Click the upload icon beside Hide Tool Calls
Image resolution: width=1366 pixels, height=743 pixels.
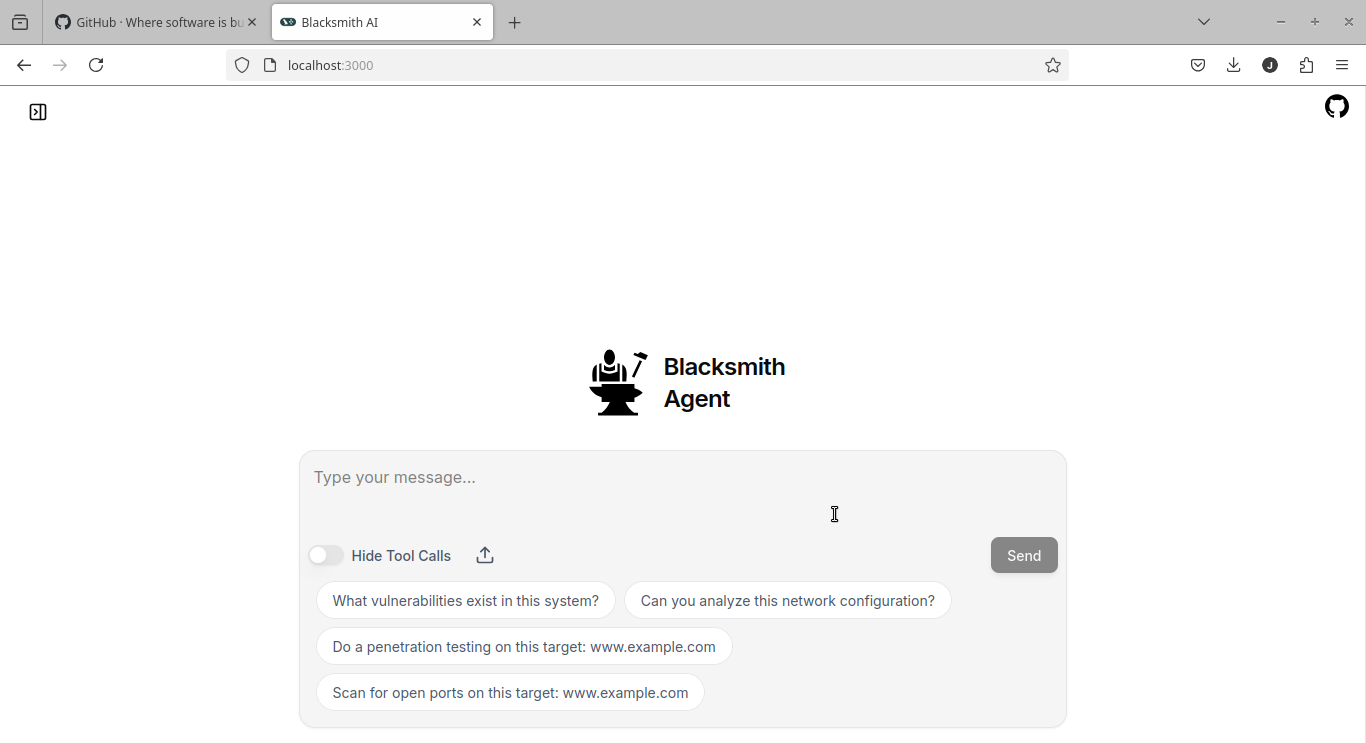484,555
